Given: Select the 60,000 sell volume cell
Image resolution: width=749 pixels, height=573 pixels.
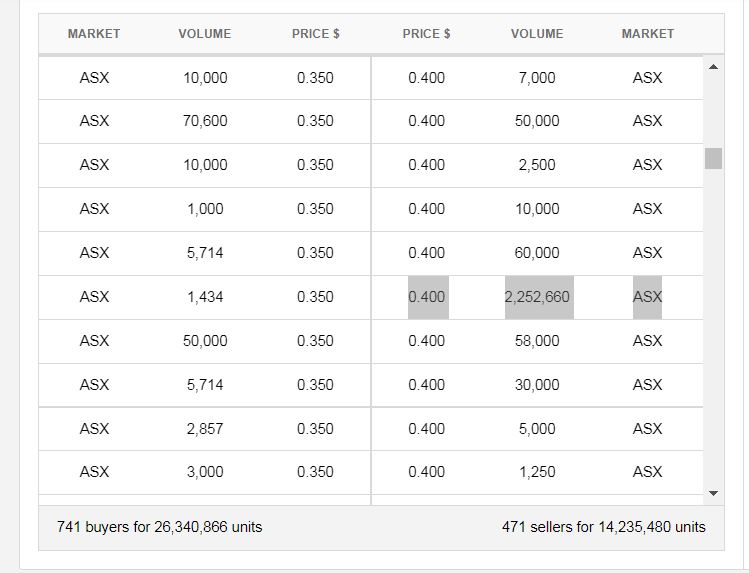Looking at the screenshot, I should point(537,253).
